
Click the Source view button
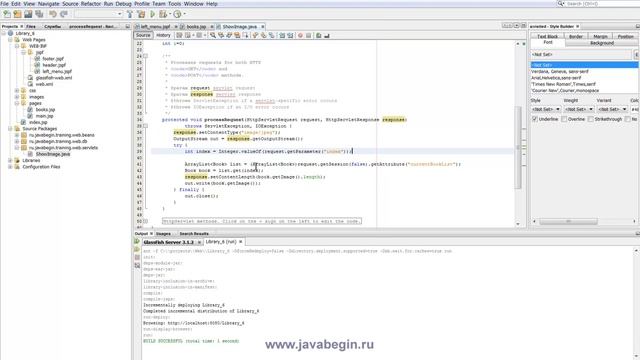click(143, 36)
